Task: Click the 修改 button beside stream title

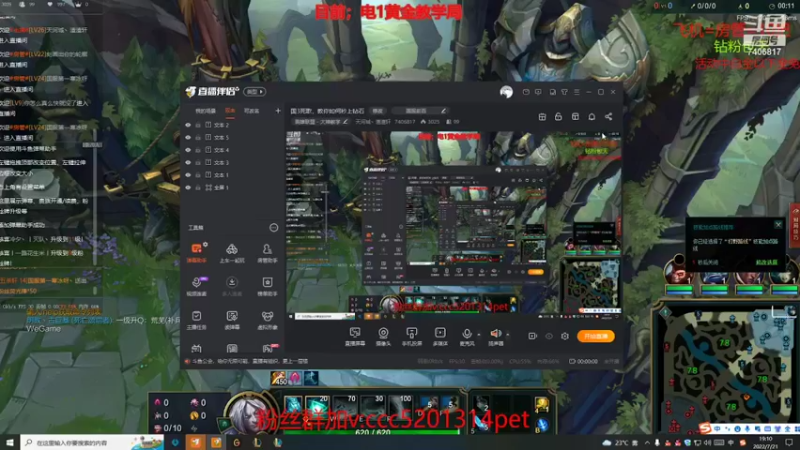Action: click(x=378, y=111)
